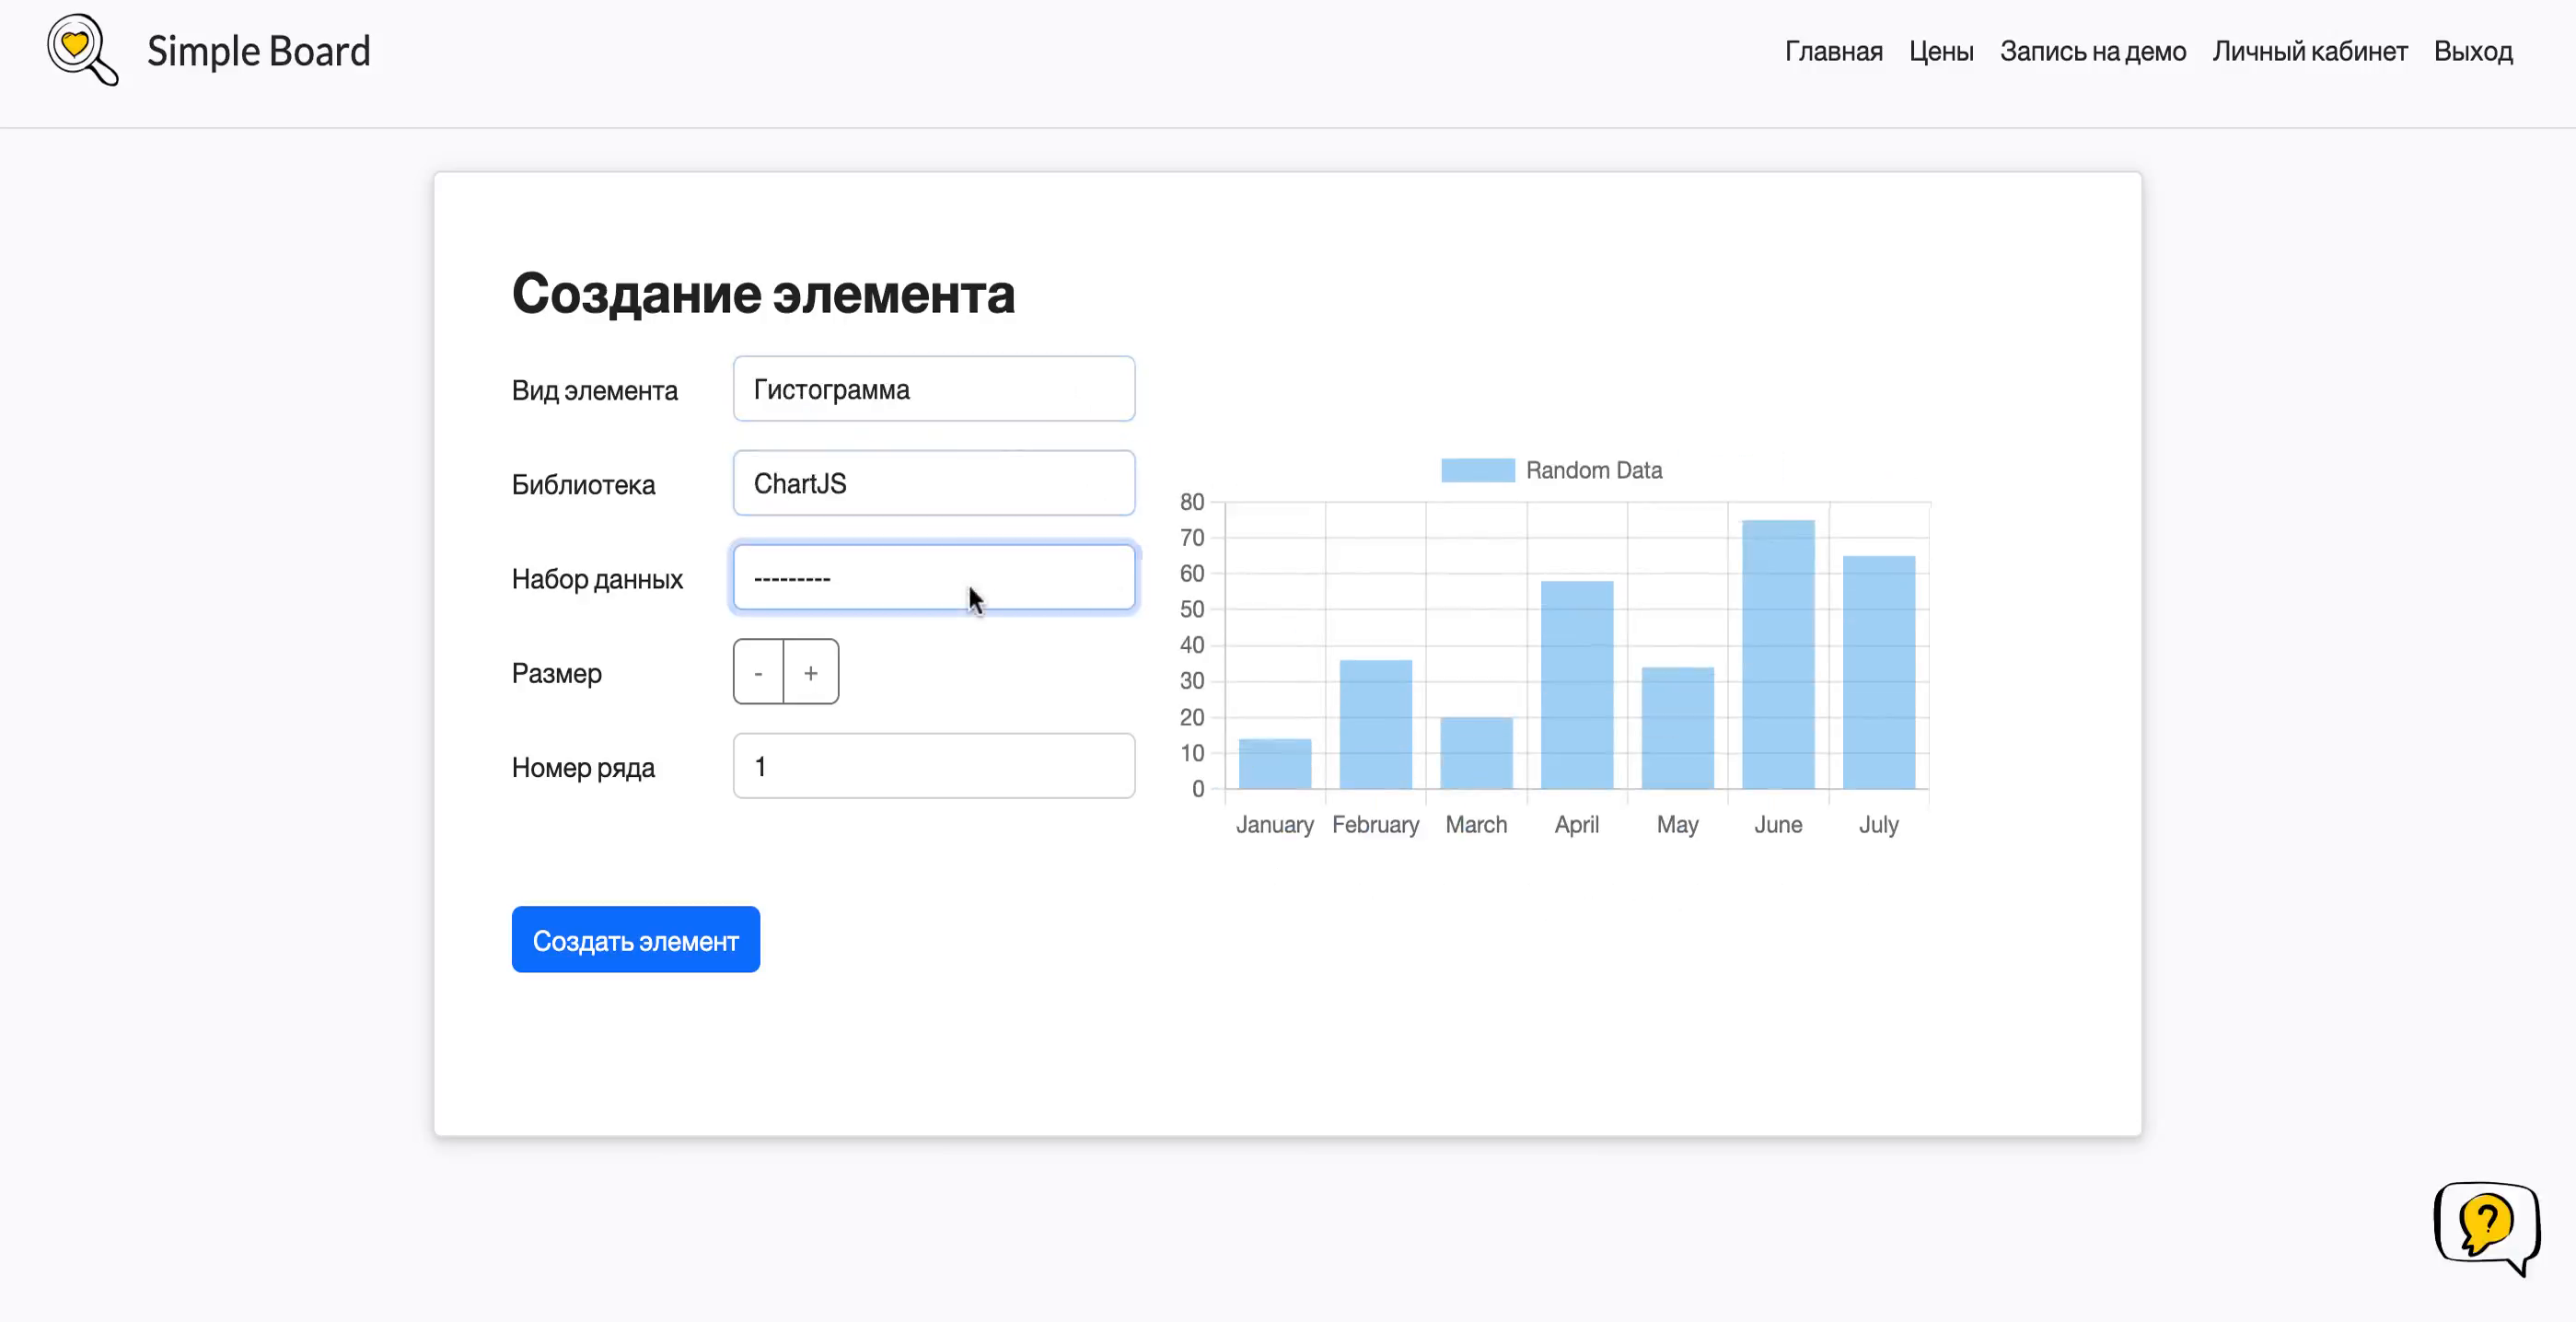2576x1322 pixels.
Task: Toggle the Random Data legend swatch
Action: click(1478, 470)
